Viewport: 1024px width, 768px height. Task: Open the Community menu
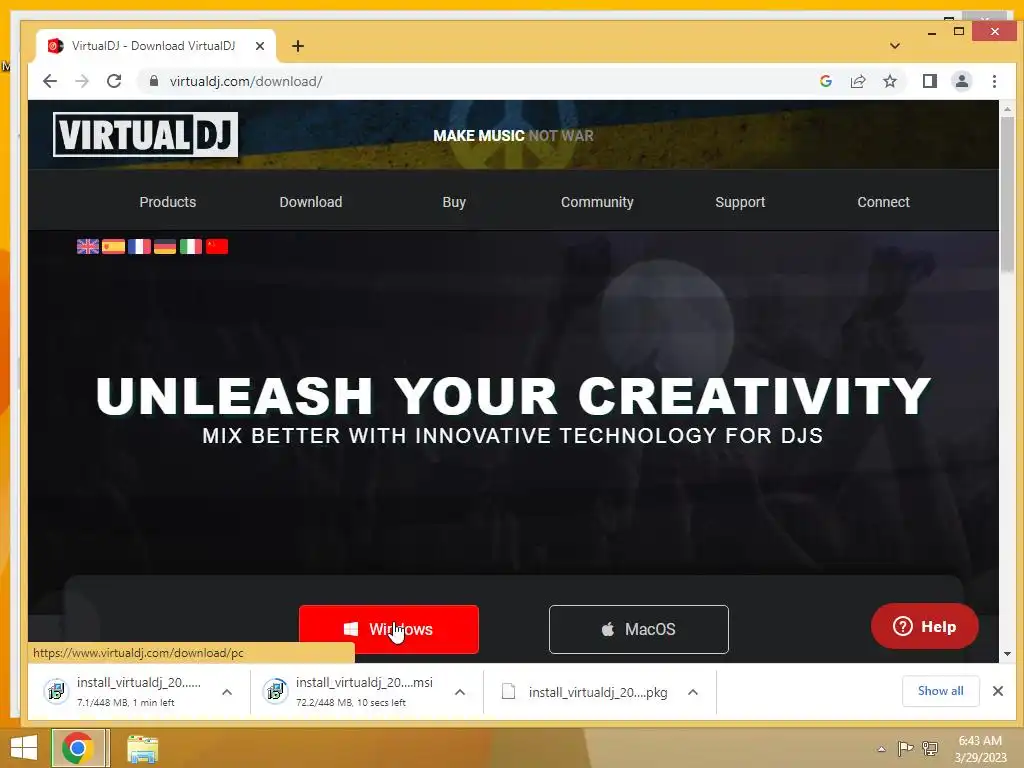(597, 202)
